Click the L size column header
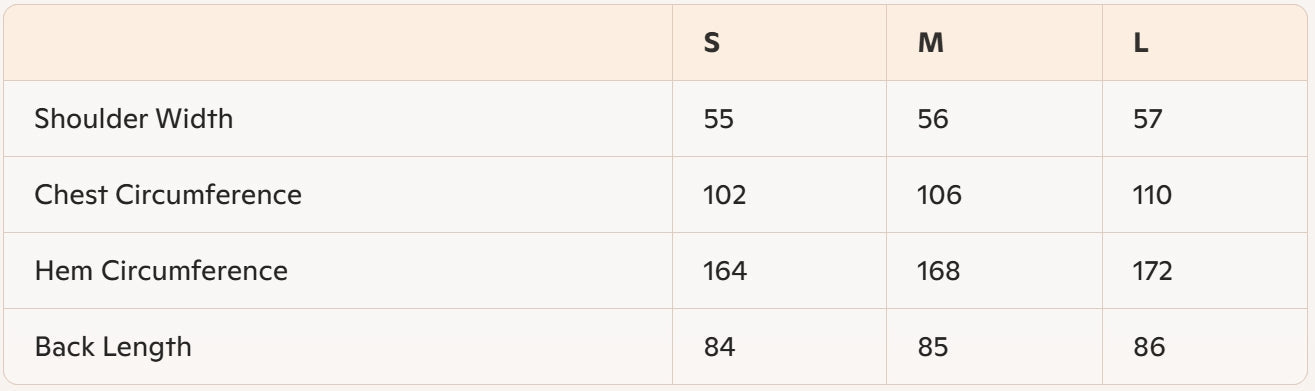The height and width of the screenshot is (391, 1315). 1141,45
